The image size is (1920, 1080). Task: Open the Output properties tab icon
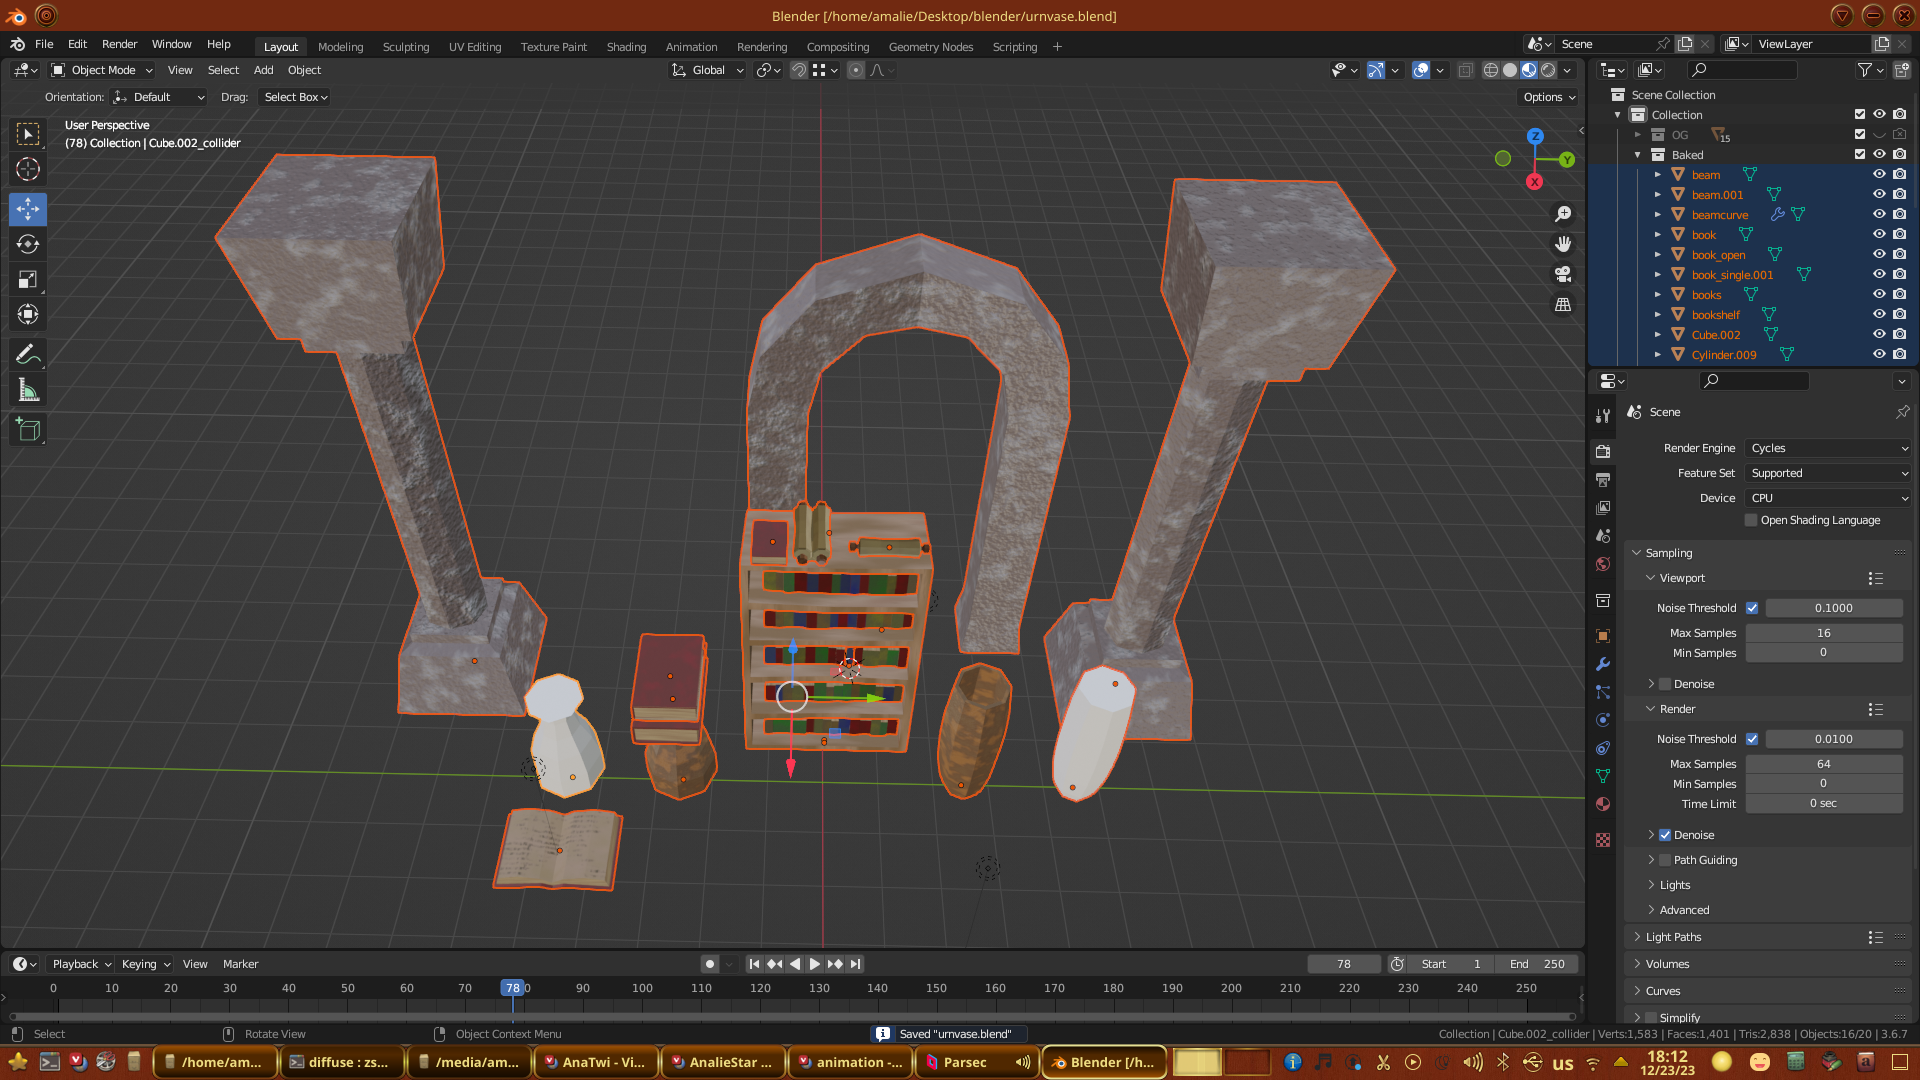tap(1603, 480)
